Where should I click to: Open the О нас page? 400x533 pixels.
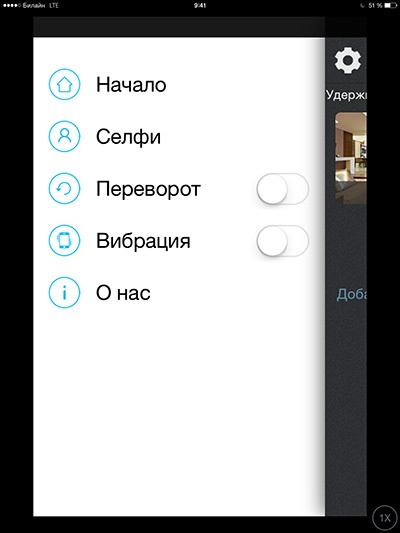pos(123,293)
